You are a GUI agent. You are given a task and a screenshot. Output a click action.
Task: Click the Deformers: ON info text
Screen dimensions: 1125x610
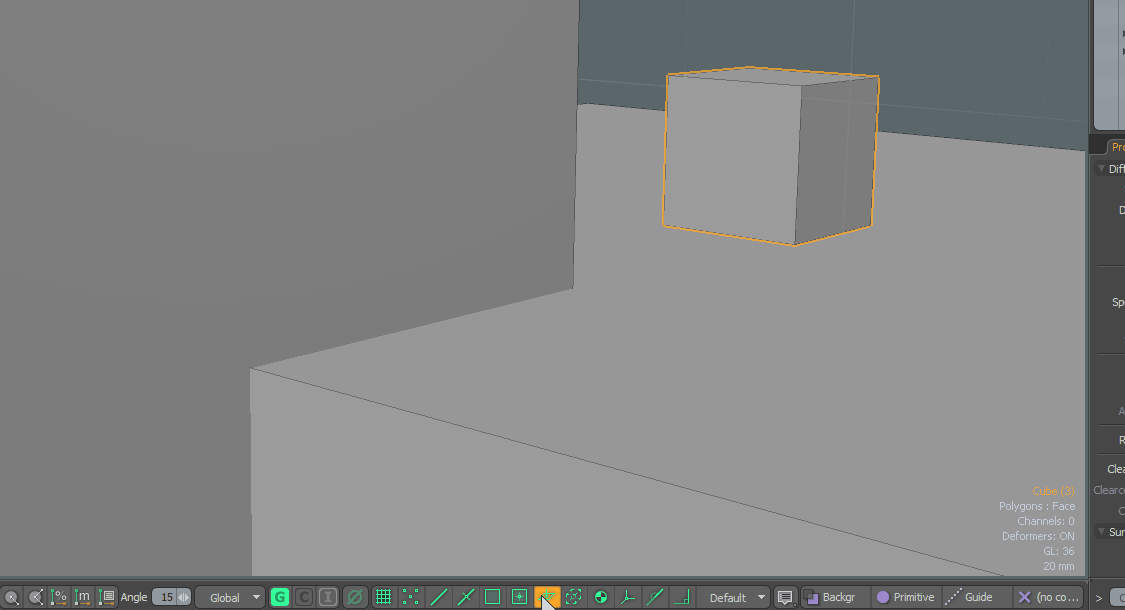coord(1038,536)
